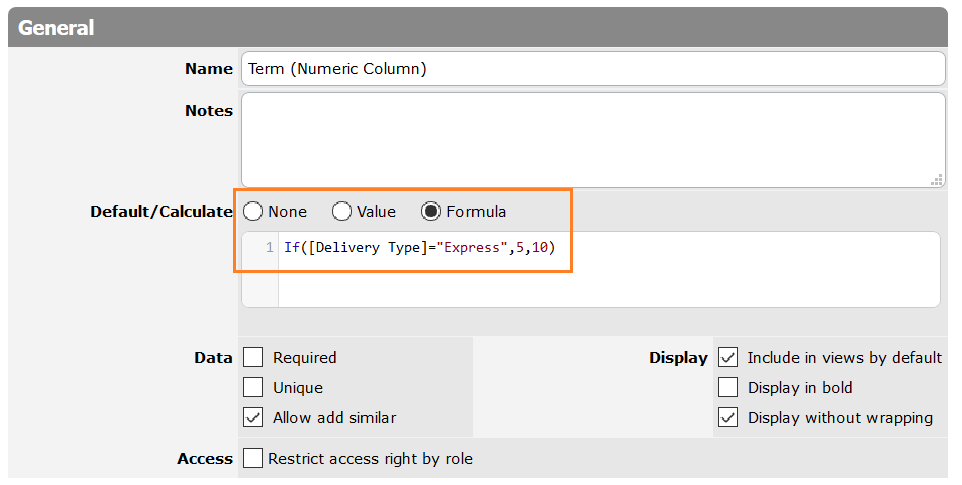Grab the Notes resize handle
This screenshot has height=485, width=962.
click(937, 180)
